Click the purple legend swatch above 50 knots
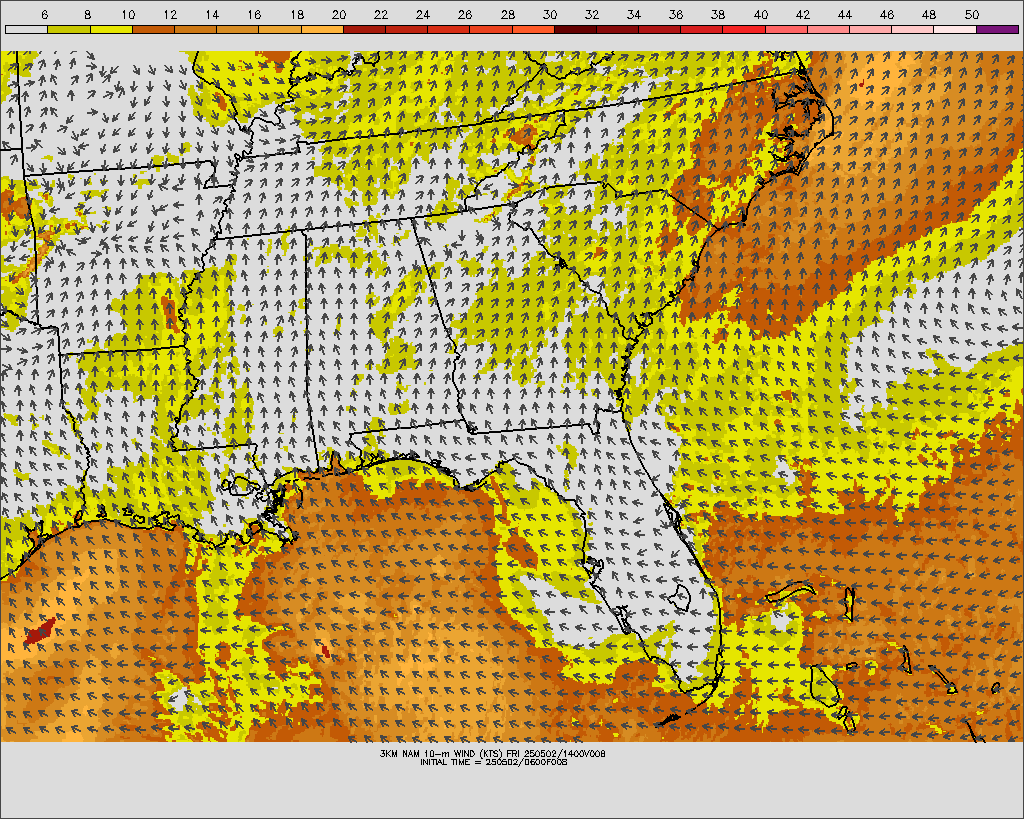Screen dimensions: 1024x819 [x=998, y=29]
